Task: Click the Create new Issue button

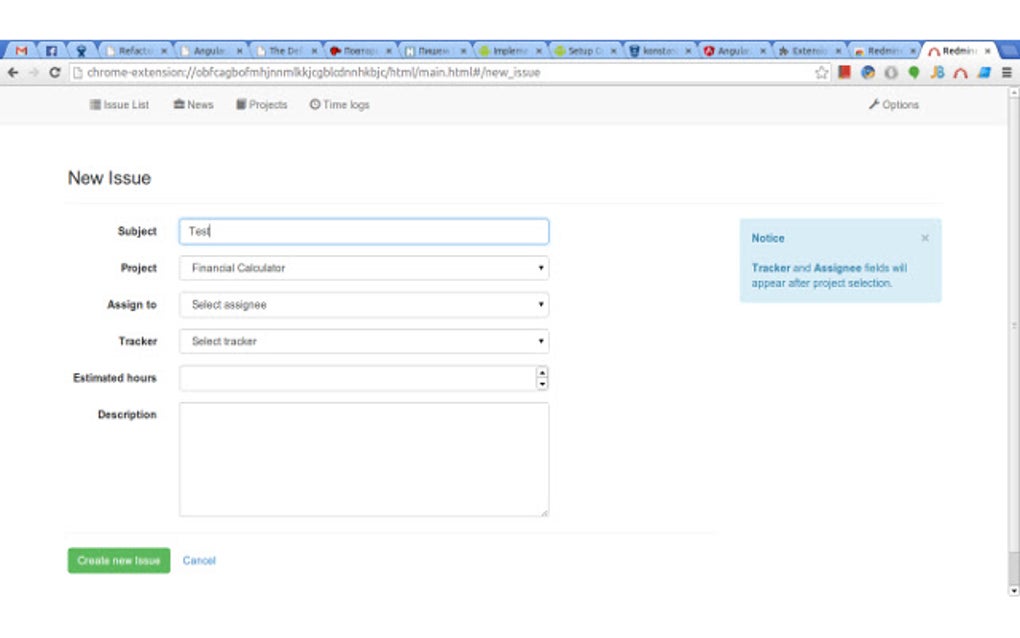Action: point(117,560)
